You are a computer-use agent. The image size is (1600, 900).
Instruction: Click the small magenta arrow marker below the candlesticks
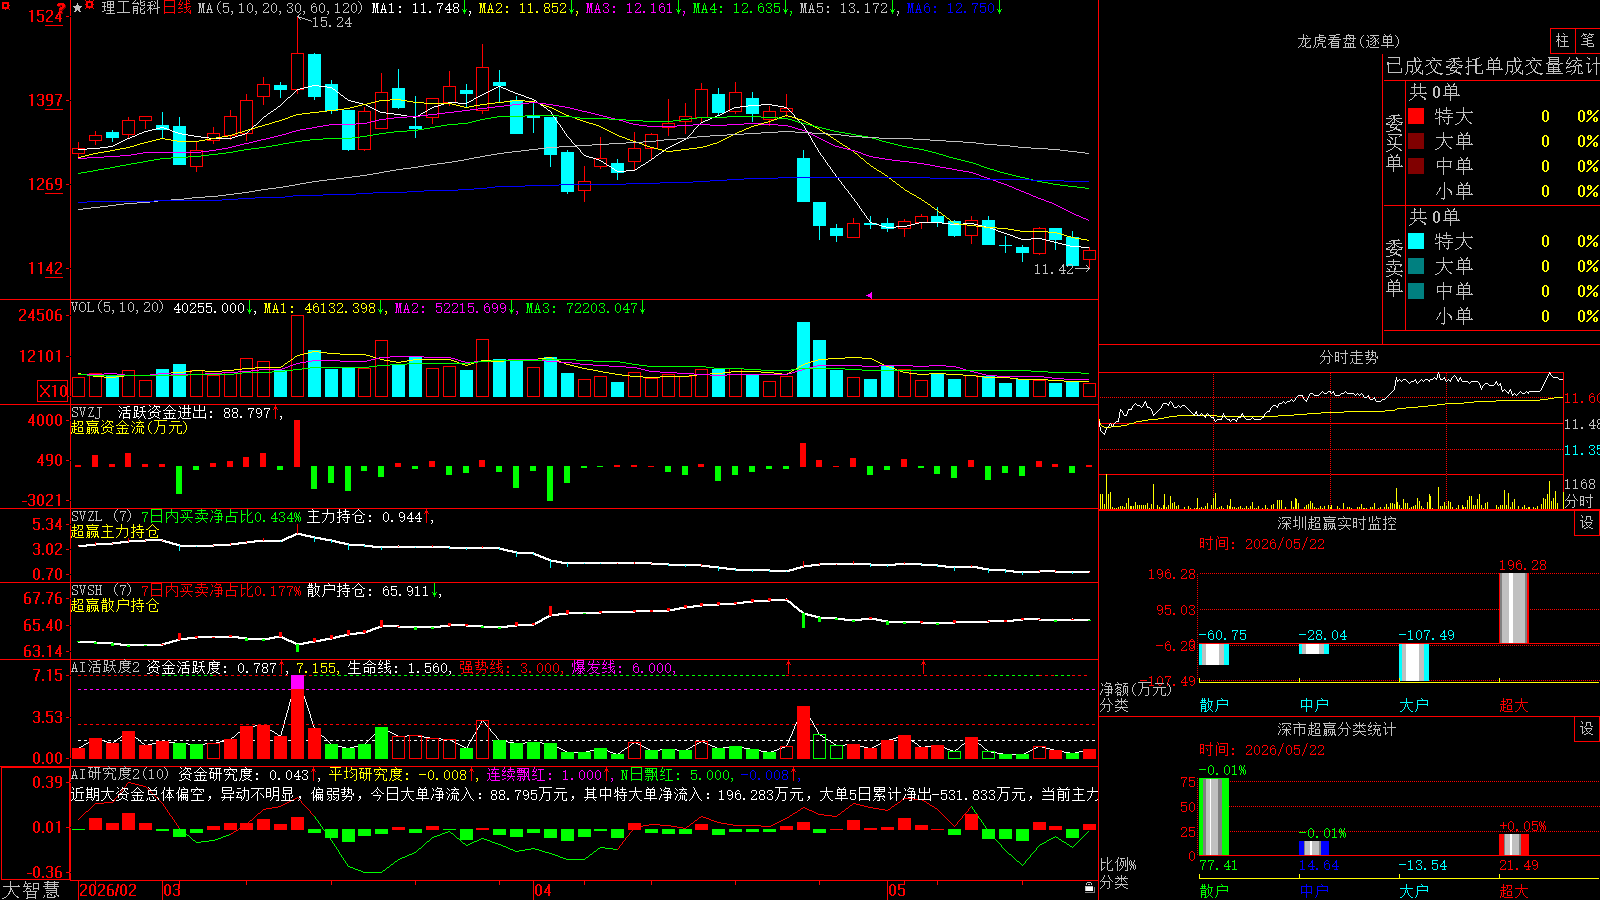[868, 295]
